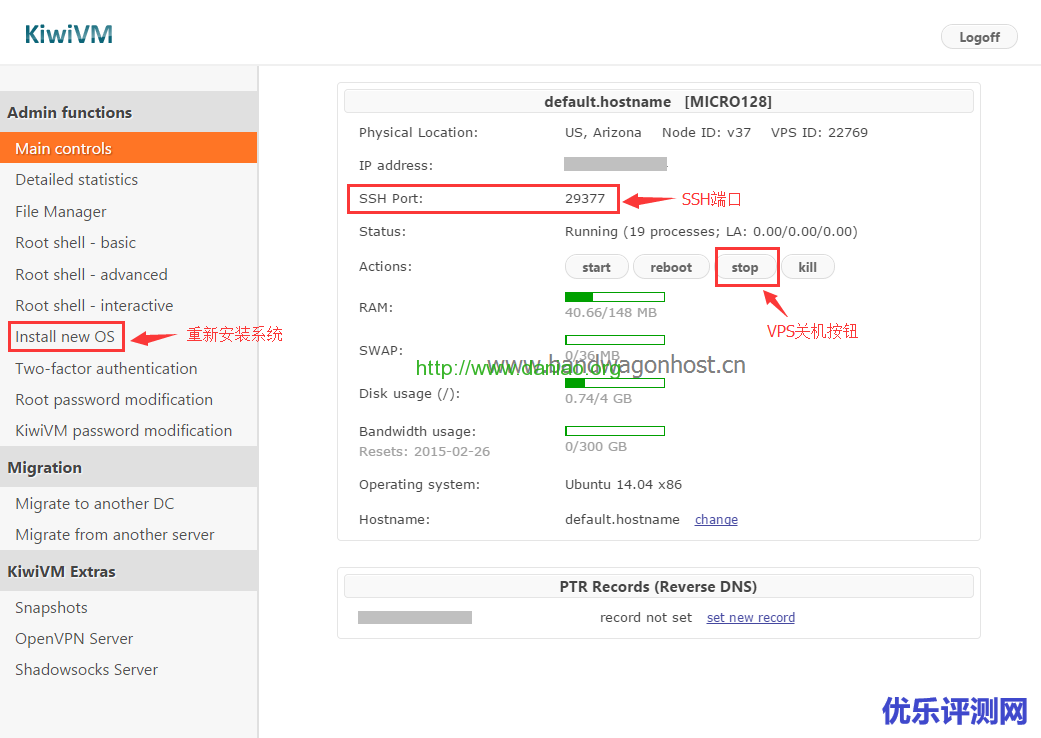
Task: Select Migrate to another DC
Action: click(94, 504)
